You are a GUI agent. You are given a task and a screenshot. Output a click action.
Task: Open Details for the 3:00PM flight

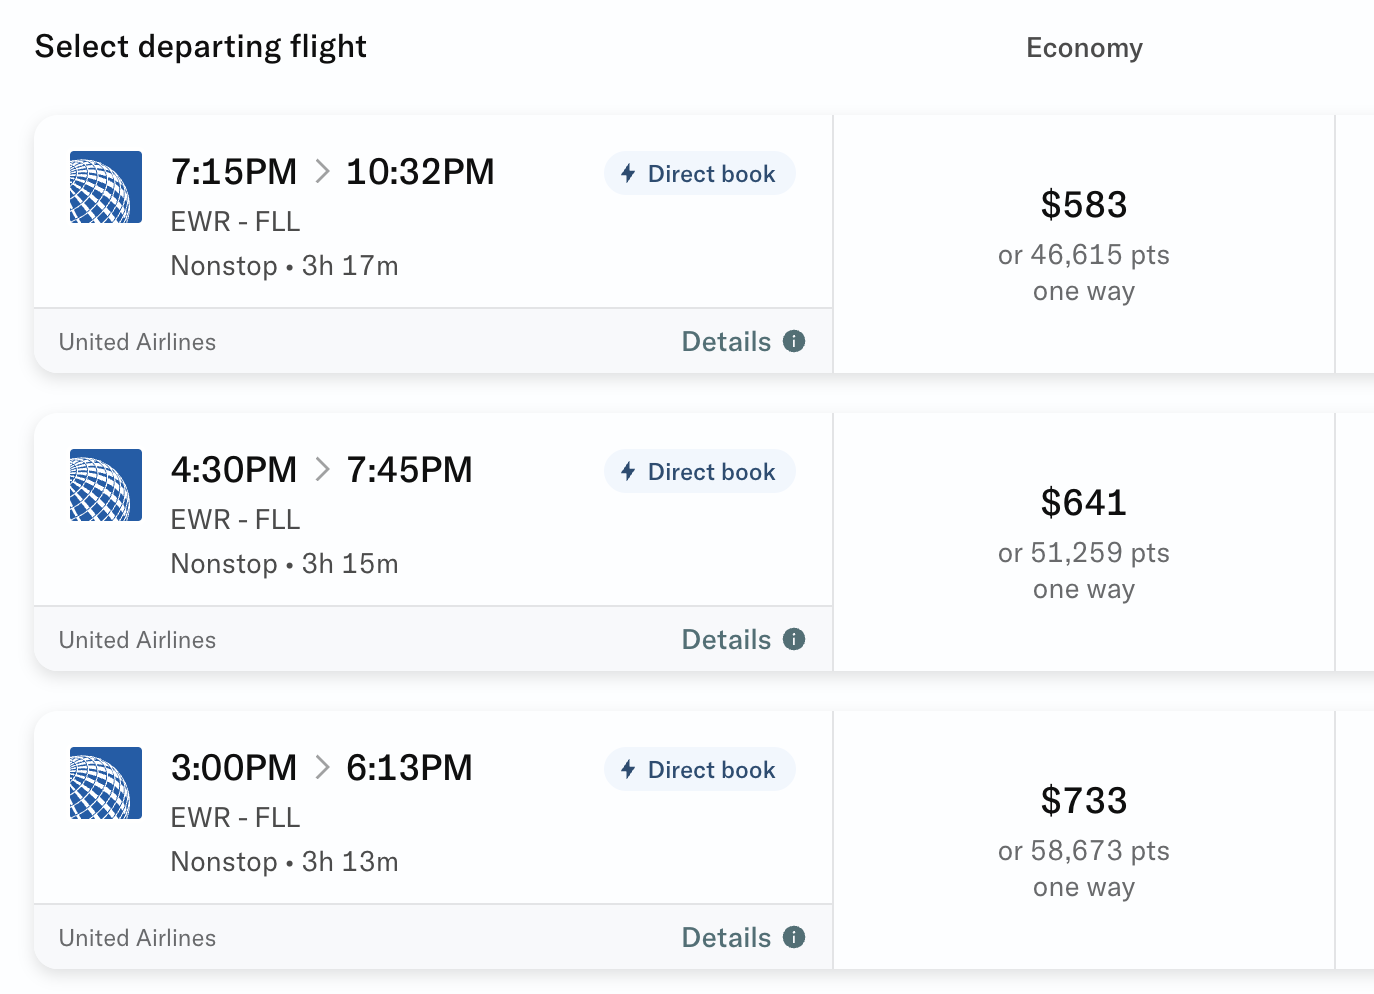[x=726, y=938]
